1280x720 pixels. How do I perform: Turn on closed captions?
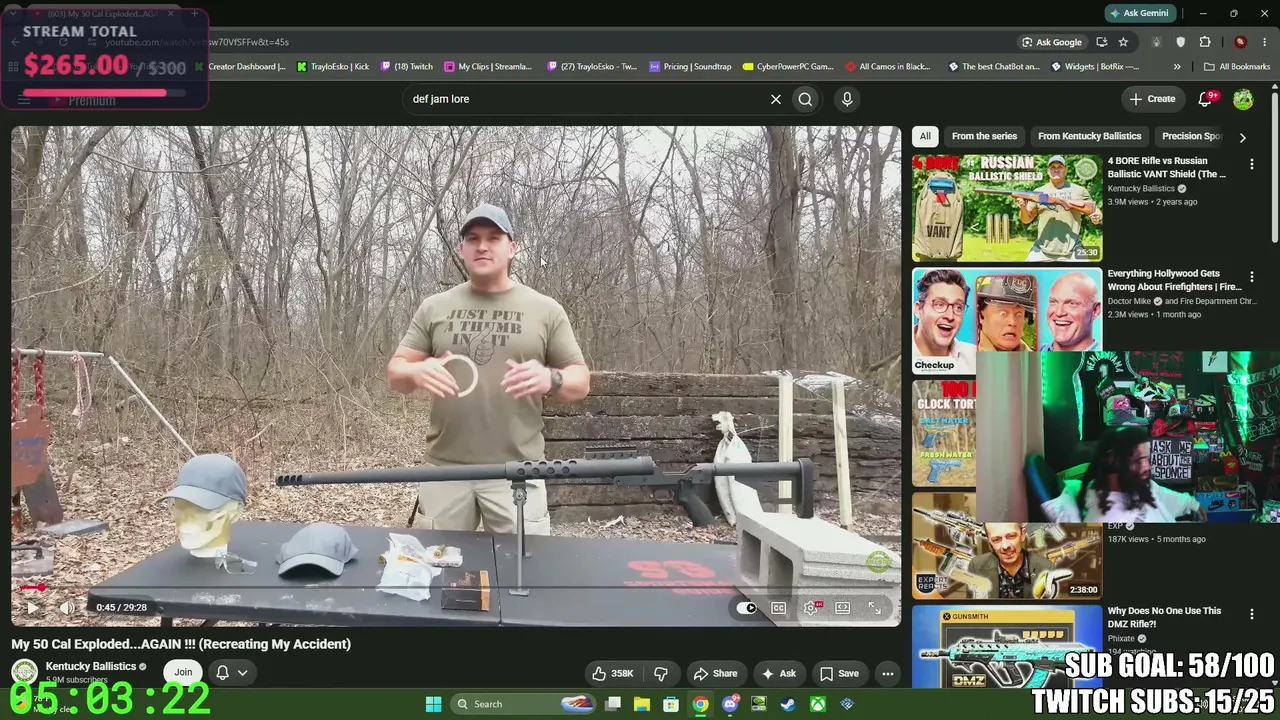pyautogui.click(x=778, y=607)
